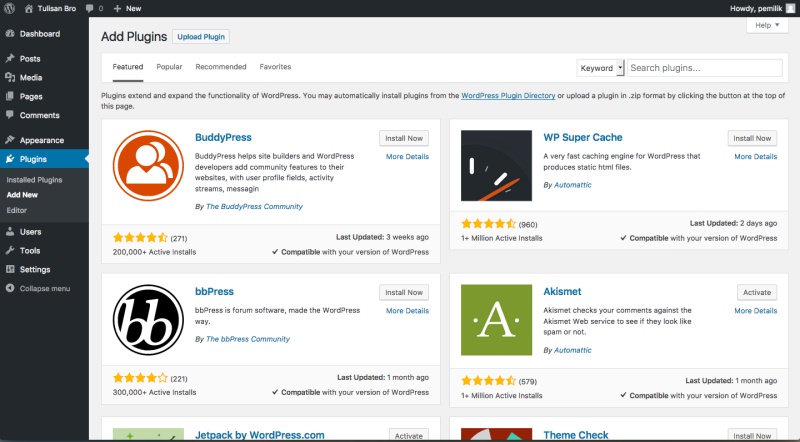Switch to the Recommended tab
The width and height of the screenshot is (800, 442).
[221, 67]
